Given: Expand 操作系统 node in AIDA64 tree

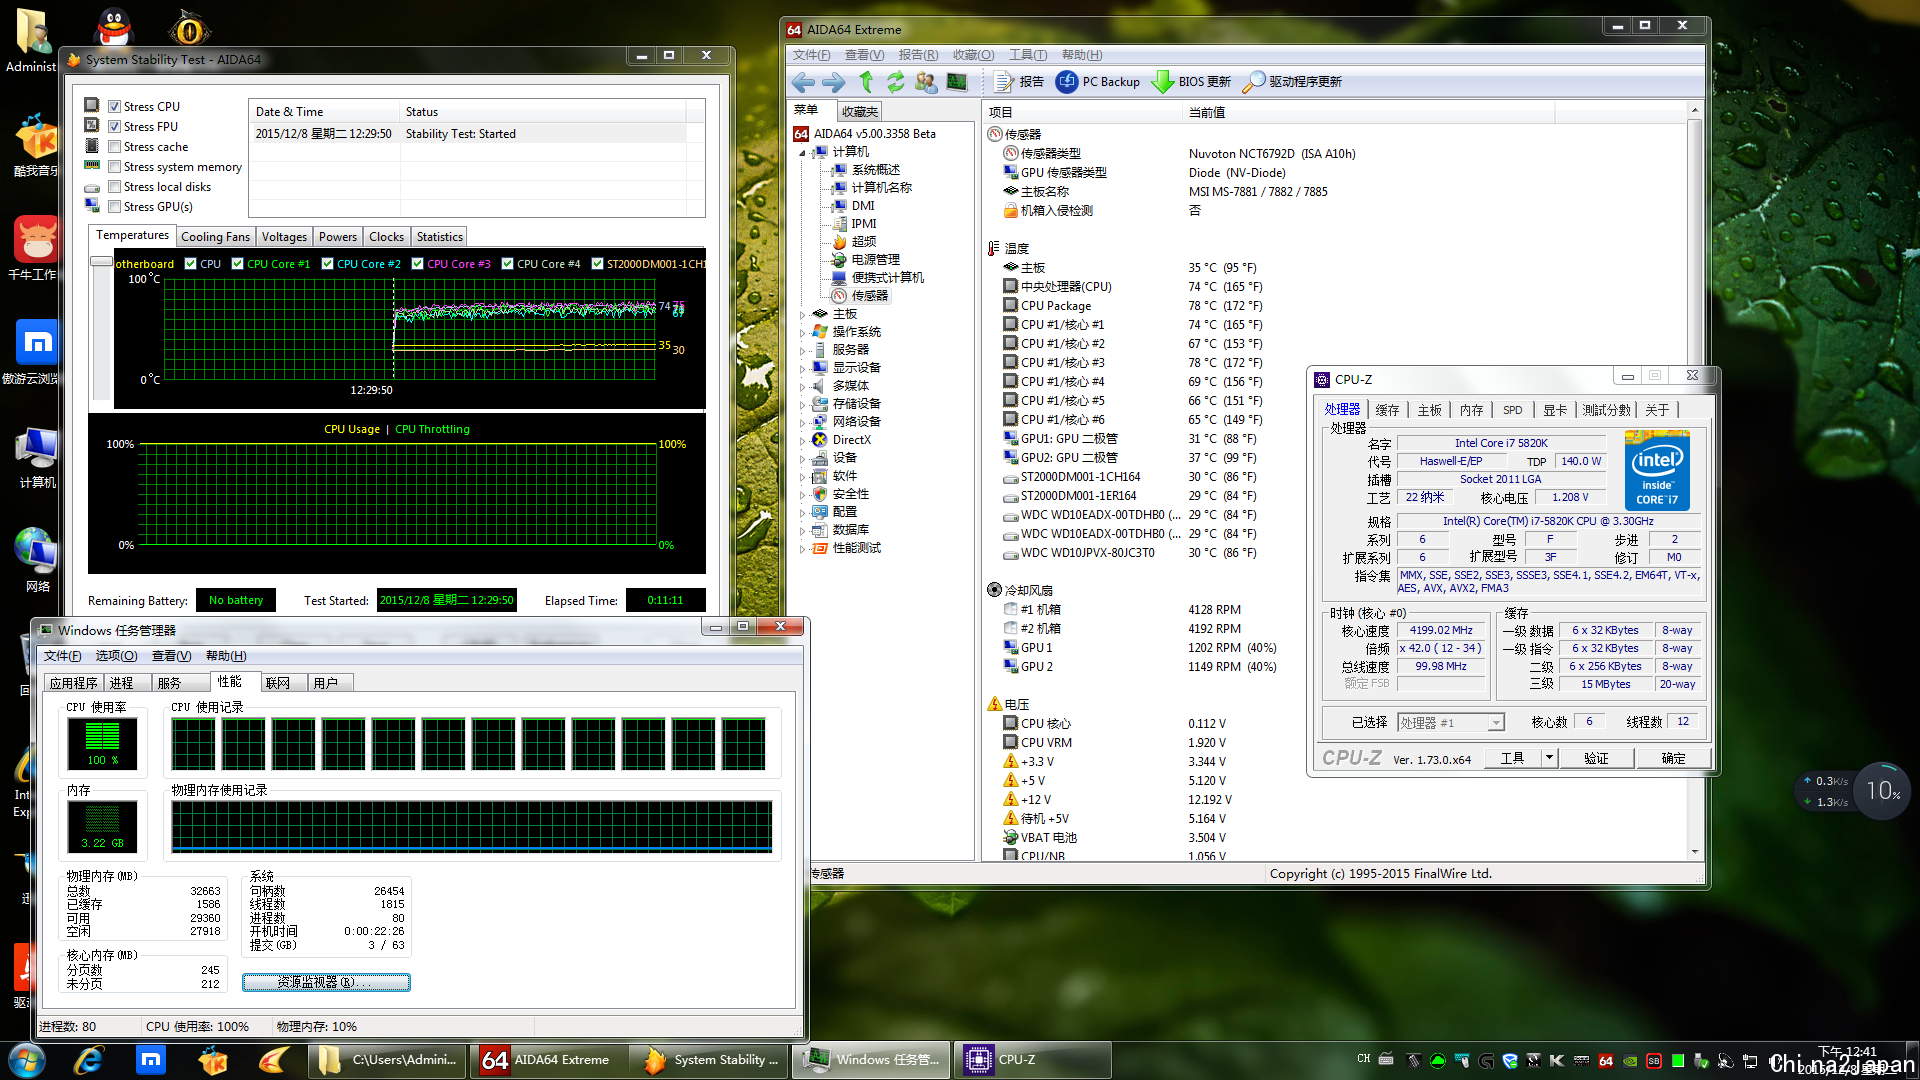Looking at the screenshot, I should click(802, 333).
